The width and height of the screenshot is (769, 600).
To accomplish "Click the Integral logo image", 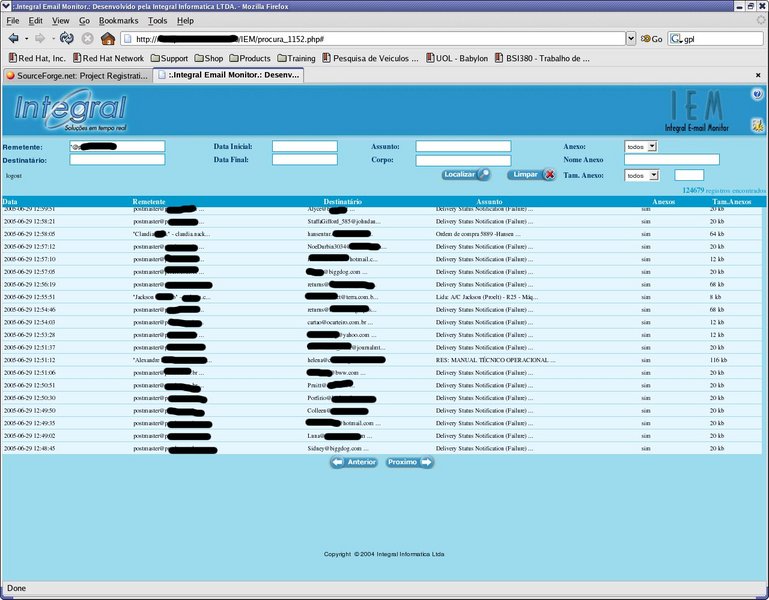I will (70, 112).
